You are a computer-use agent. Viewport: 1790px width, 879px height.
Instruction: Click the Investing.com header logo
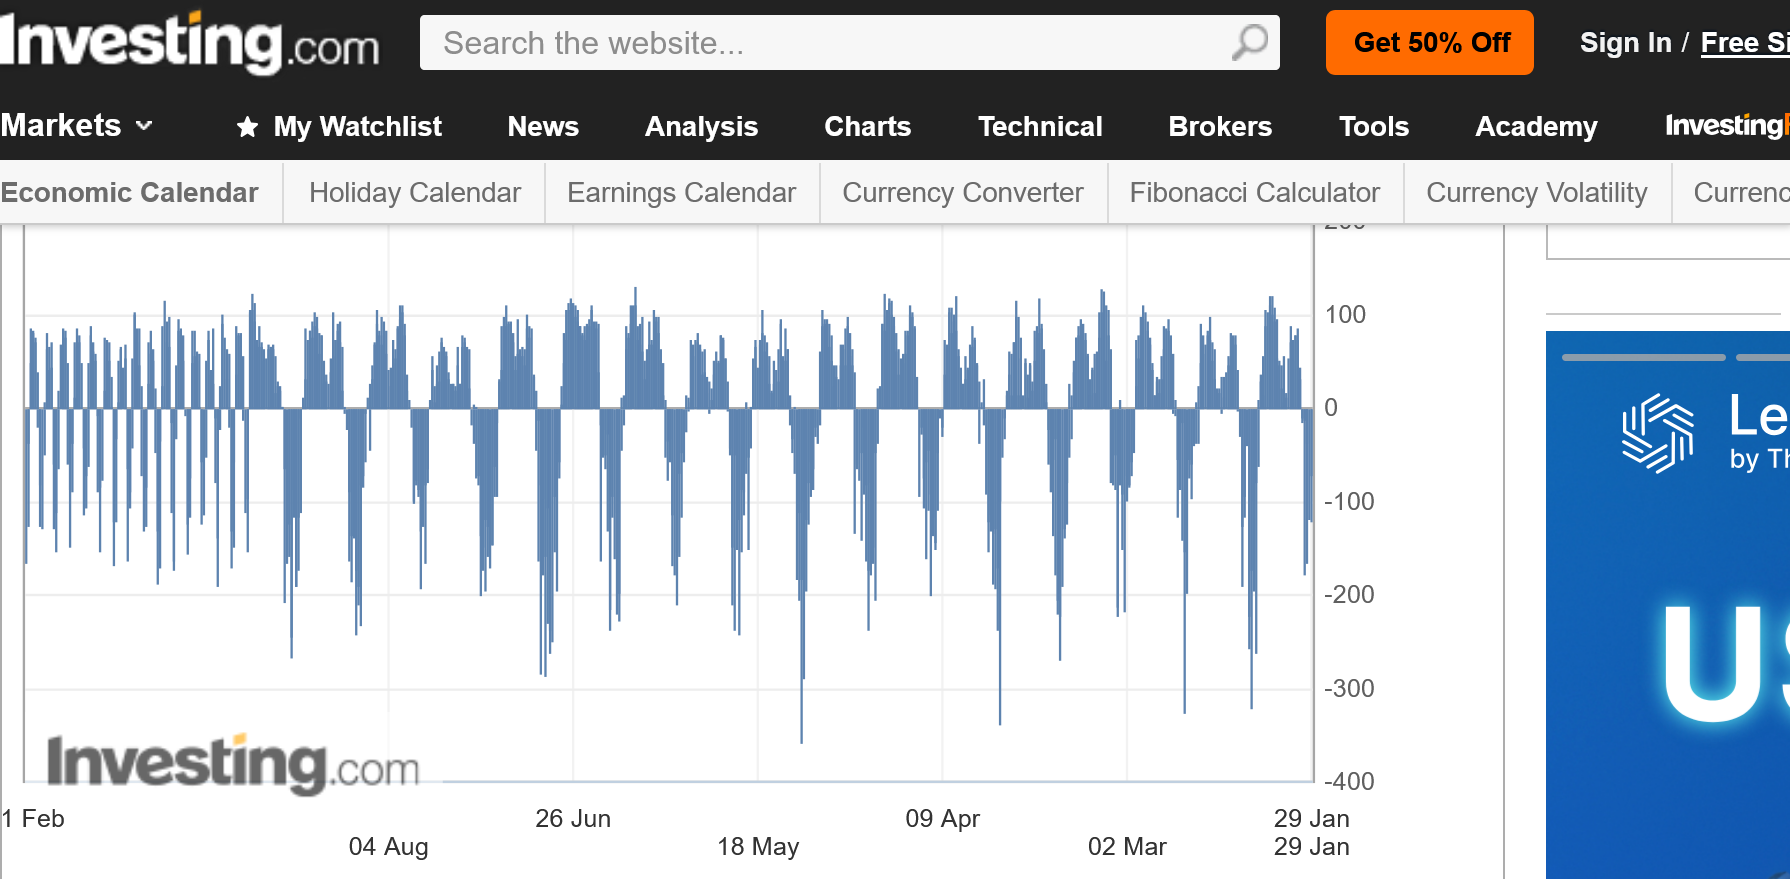tap(189, 43)
